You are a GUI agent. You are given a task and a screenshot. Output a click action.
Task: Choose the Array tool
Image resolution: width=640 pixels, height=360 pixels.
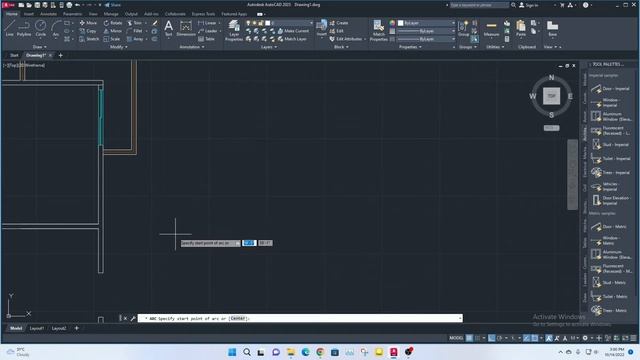pyautogui.click(x=135, y=39)
